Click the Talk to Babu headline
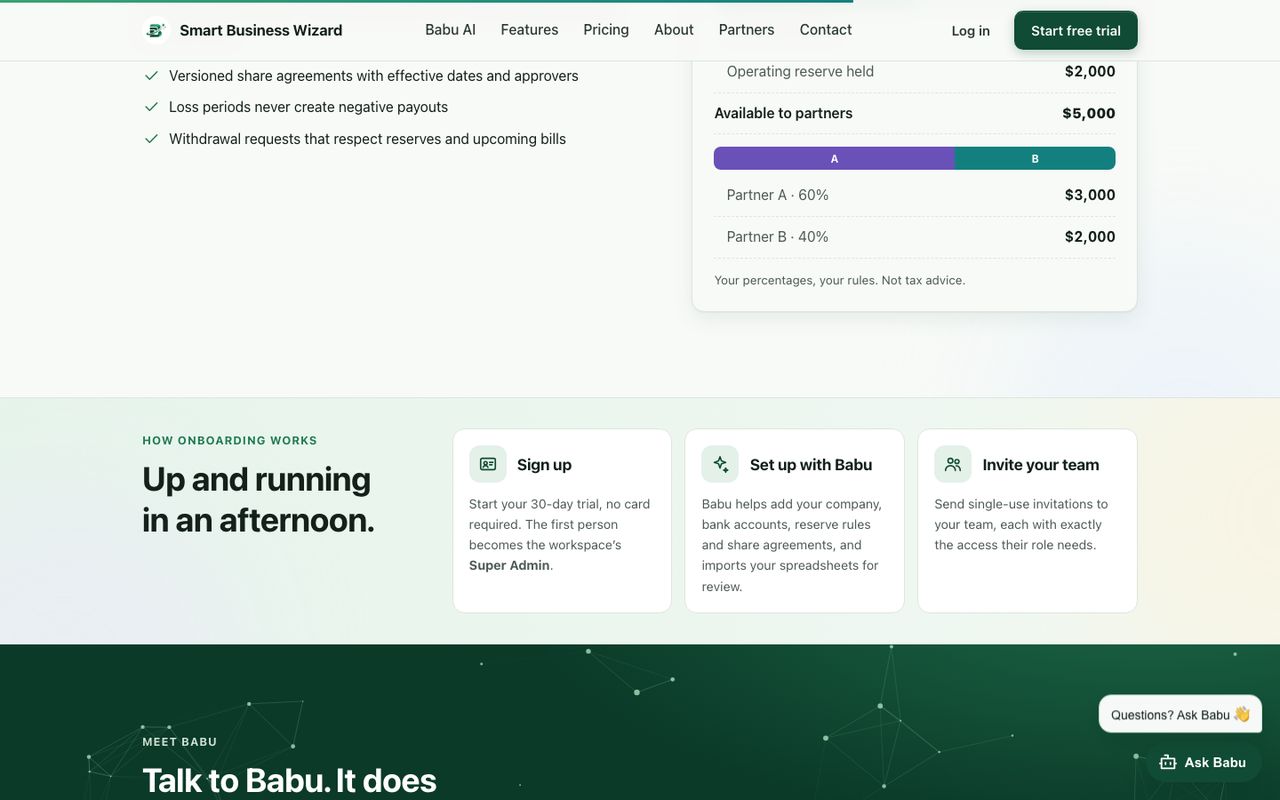 [x=289, y=780]
